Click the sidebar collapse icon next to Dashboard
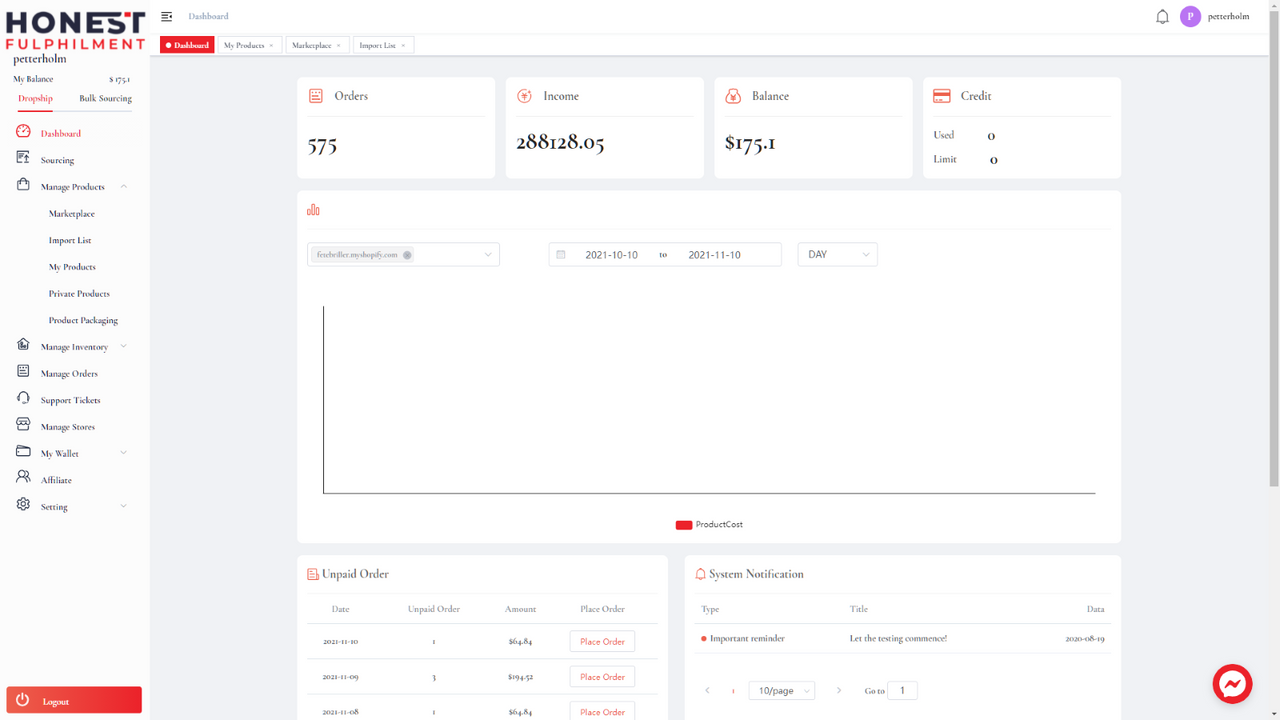Screen dimensions: 1280x720 click(x=166, y=16)
